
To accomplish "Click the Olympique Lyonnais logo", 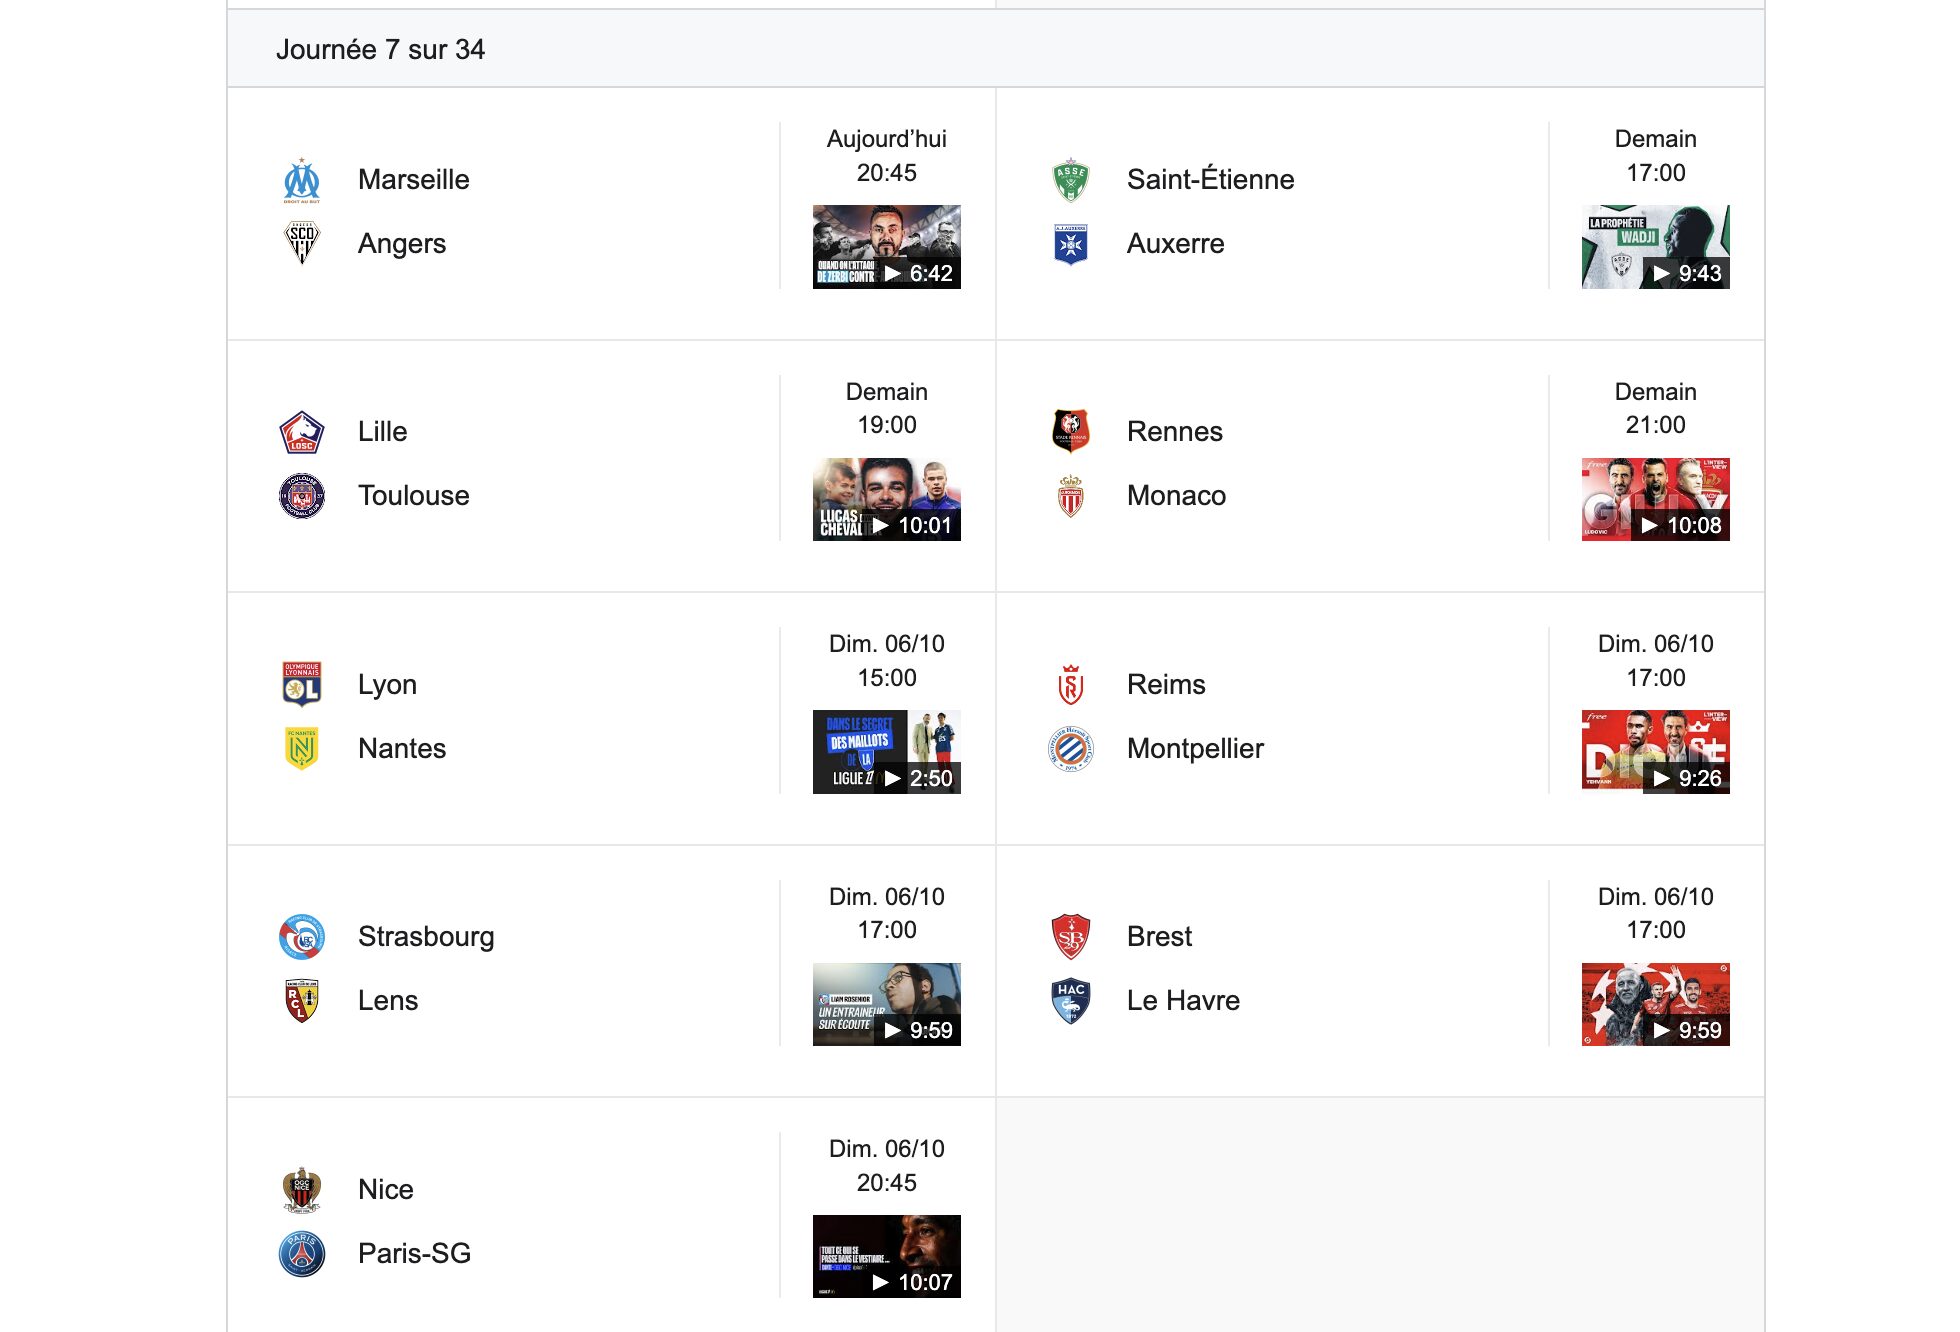I will [x=302, y=684].
